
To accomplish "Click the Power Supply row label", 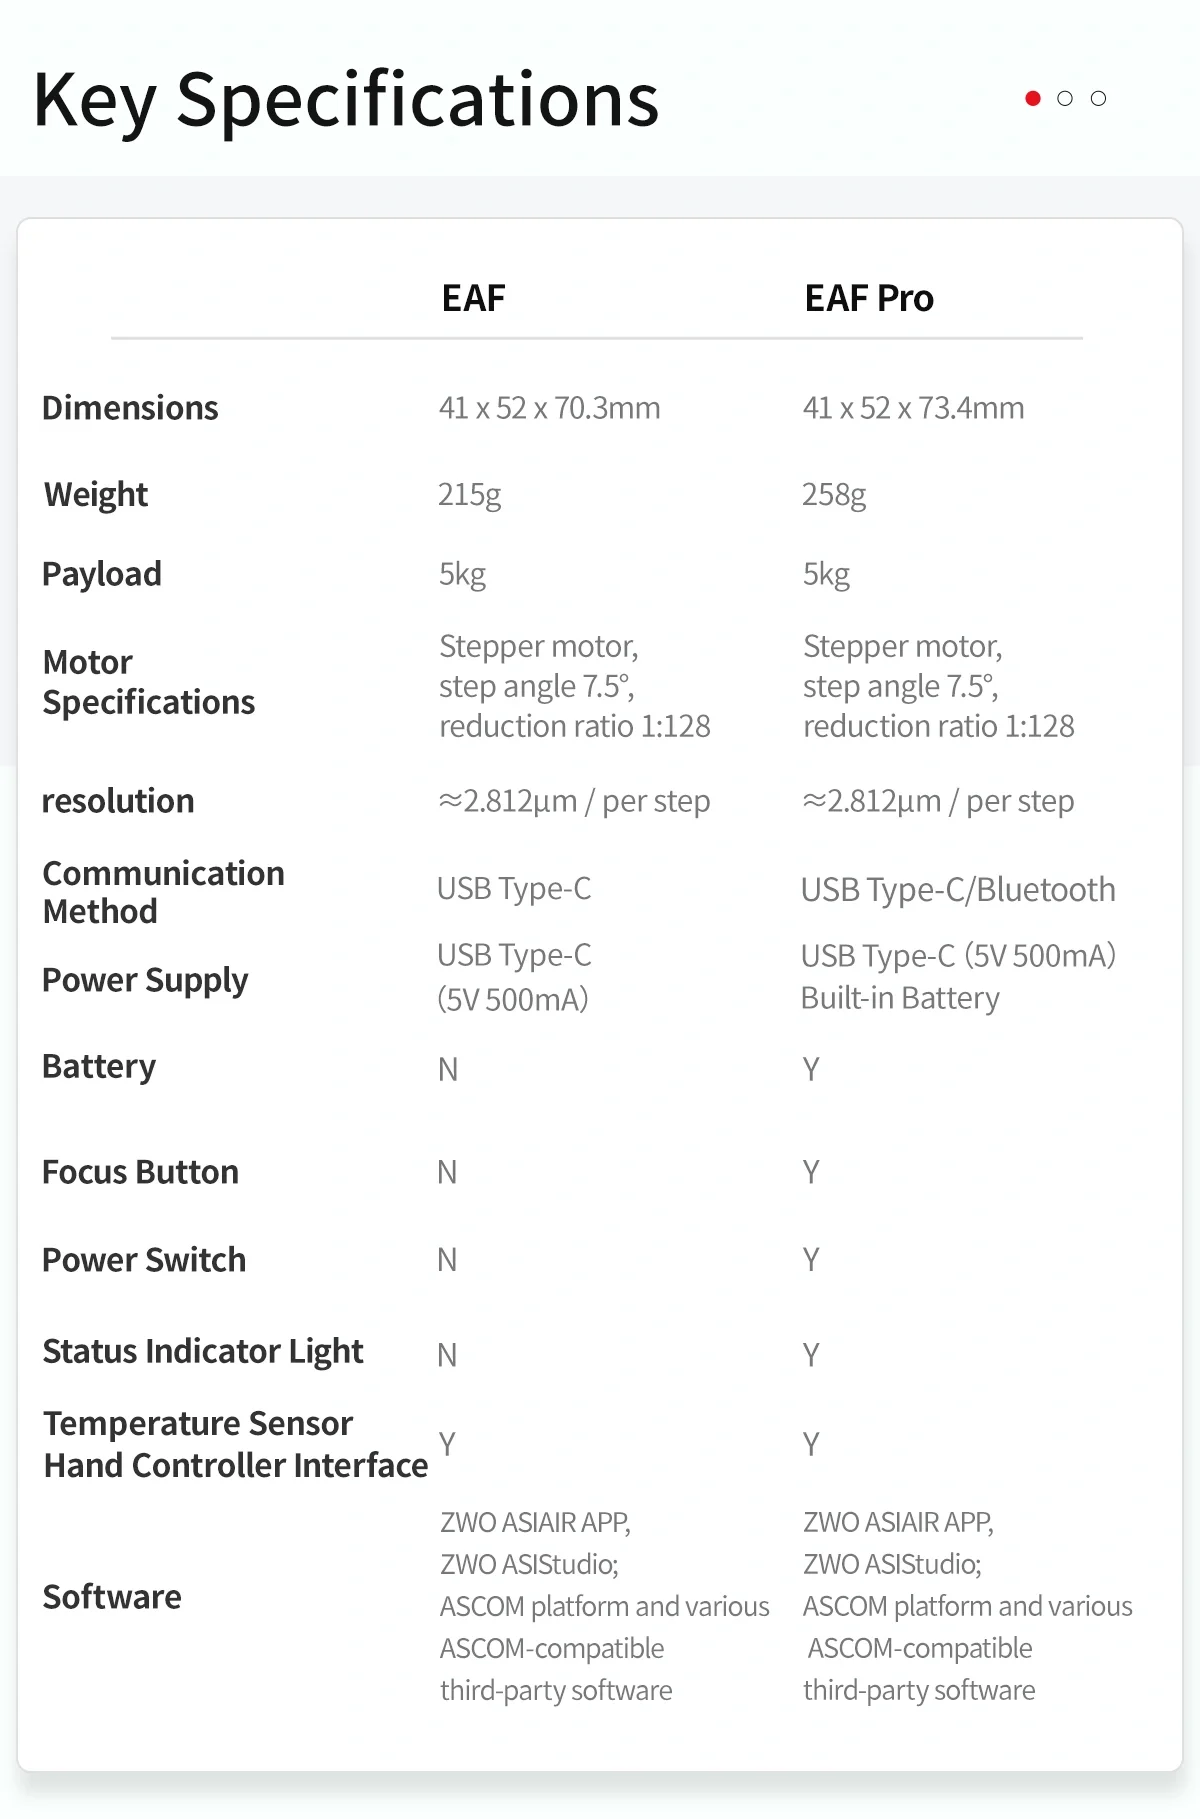I will (x=145, y=980).
